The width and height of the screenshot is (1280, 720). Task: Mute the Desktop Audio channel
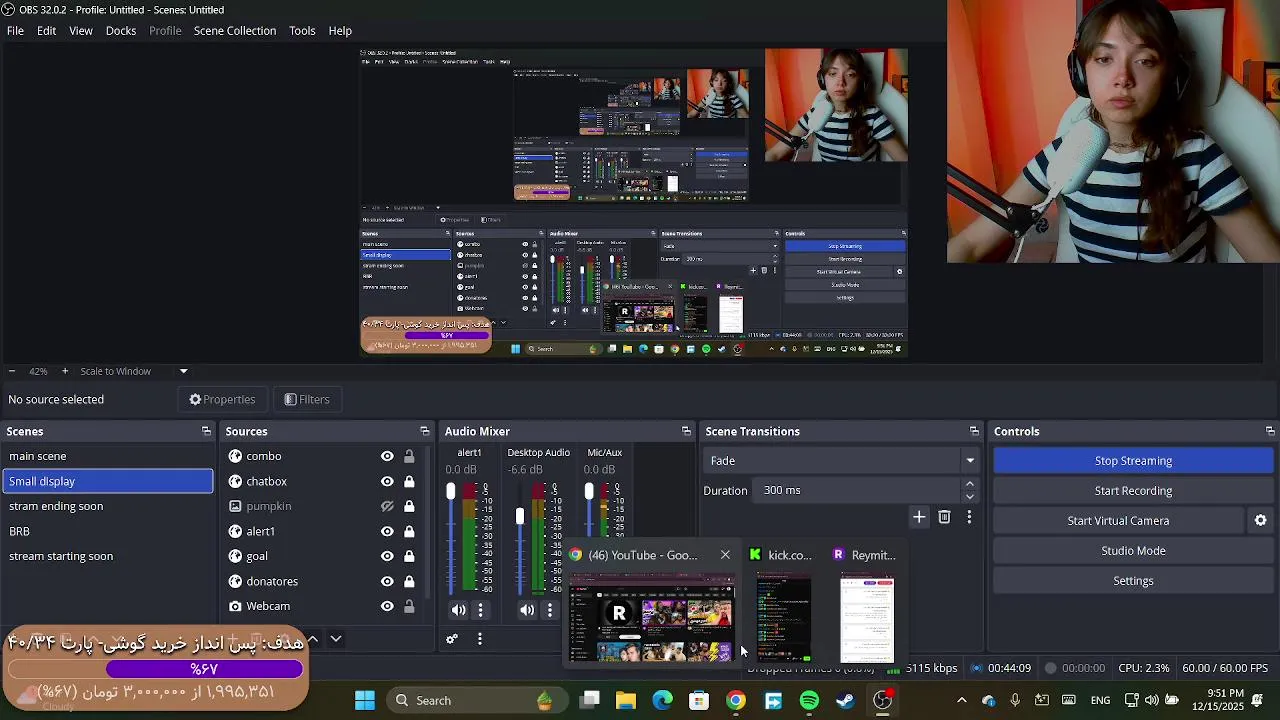(x=527, y=610)
